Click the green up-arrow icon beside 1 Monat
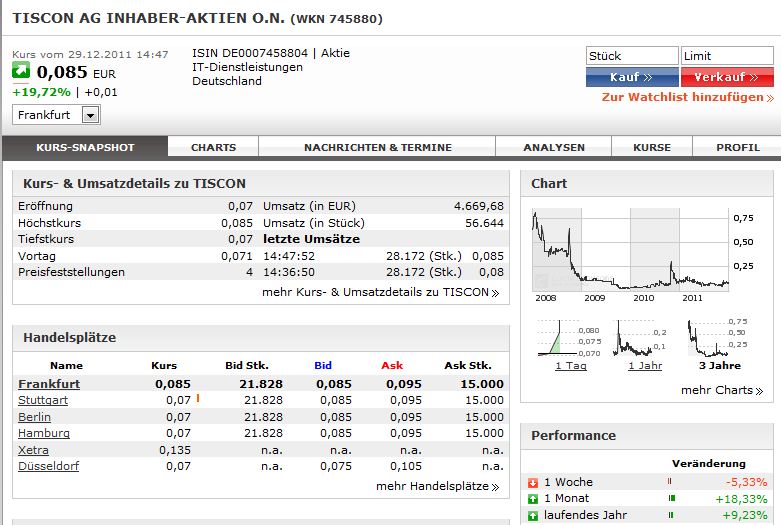This screenshot has height=525, width=781. 532,499
